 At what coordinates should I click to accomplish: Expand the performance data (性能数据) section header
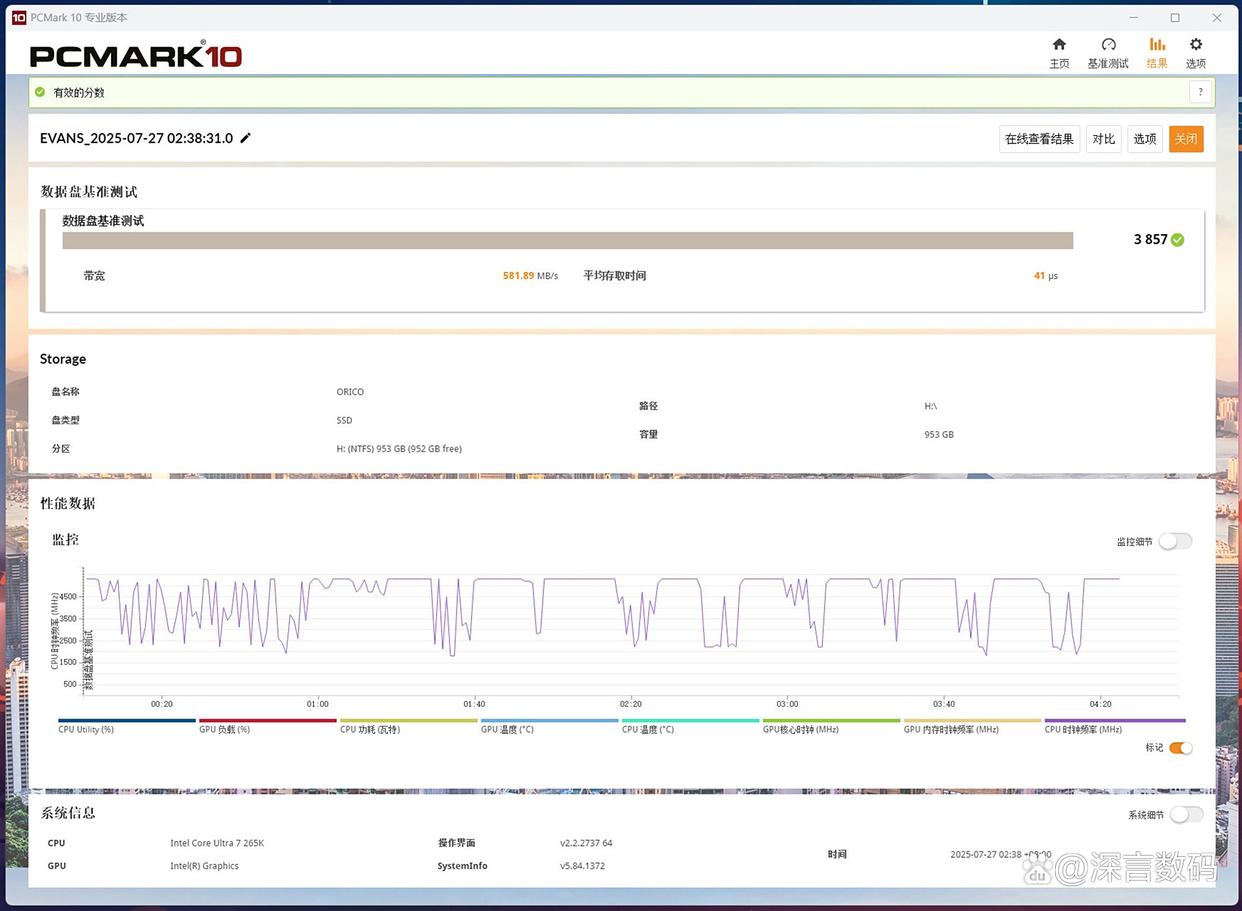tap(68, 503)
